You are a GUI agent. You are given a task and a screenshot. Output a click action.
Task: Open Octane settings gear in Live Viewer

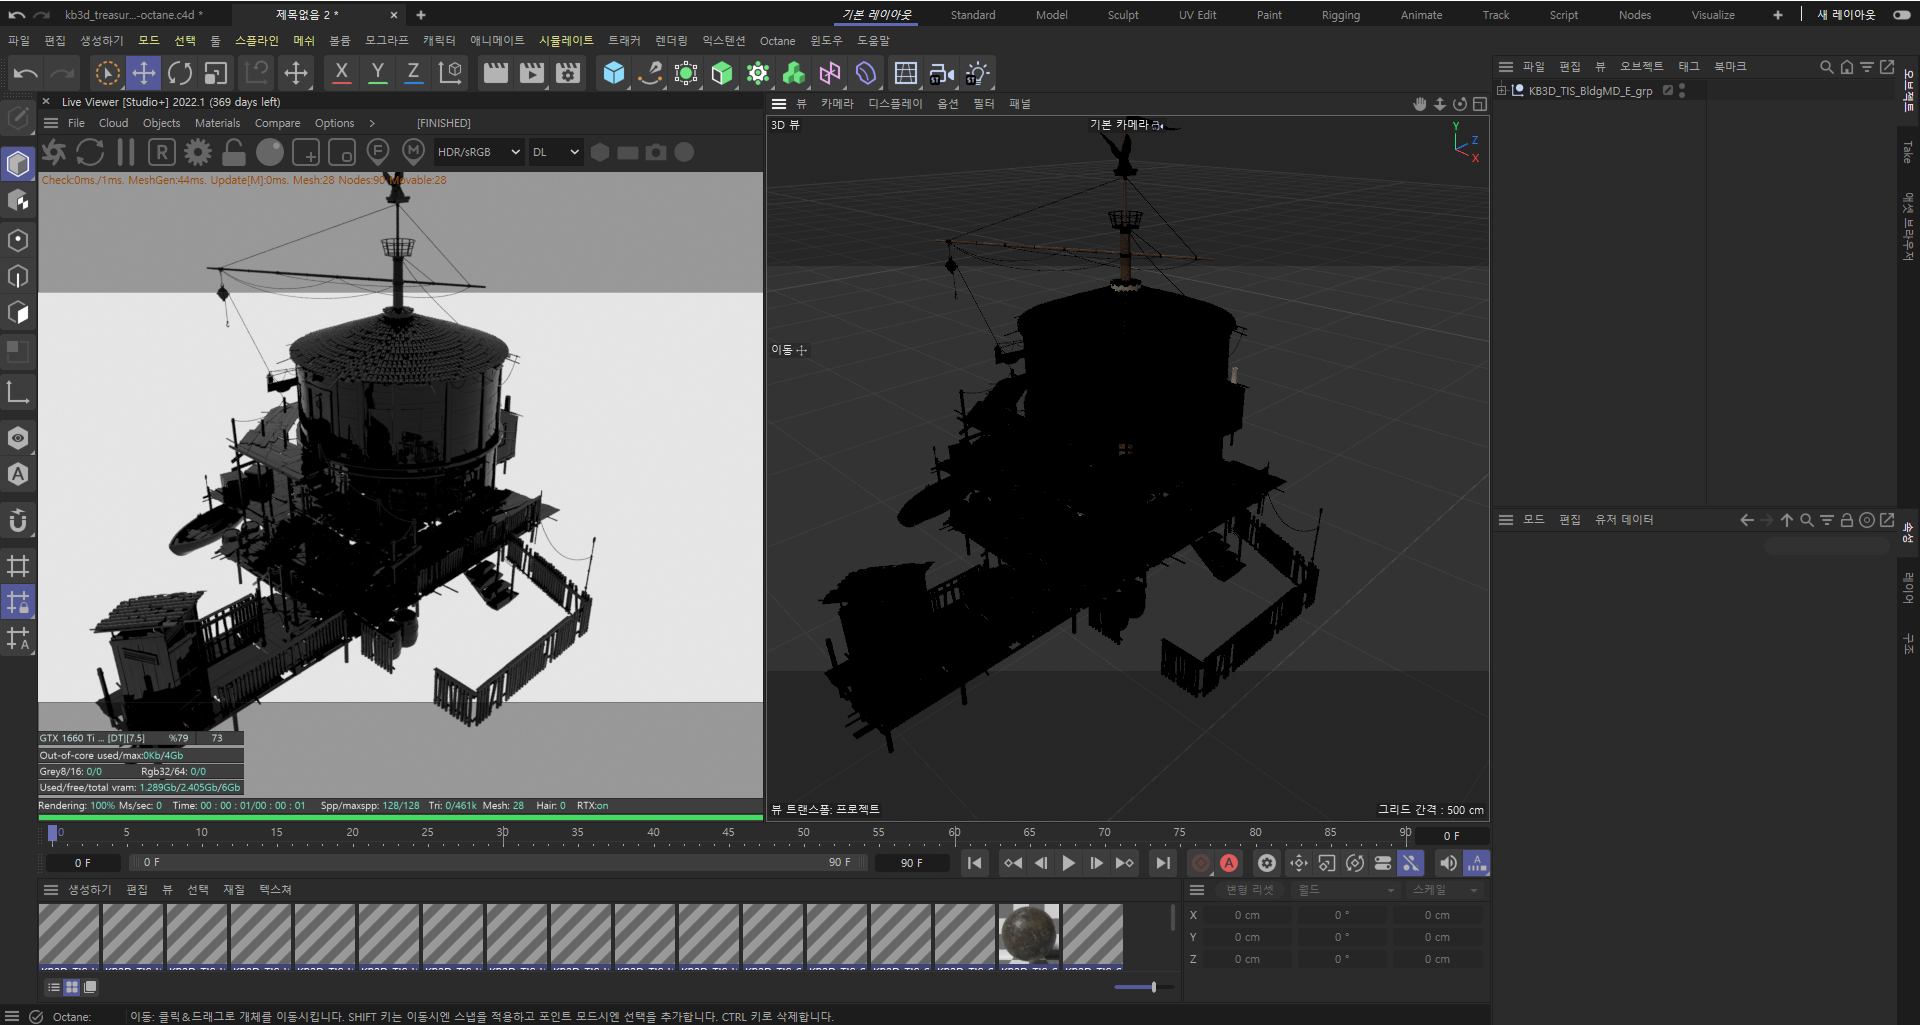198,152
